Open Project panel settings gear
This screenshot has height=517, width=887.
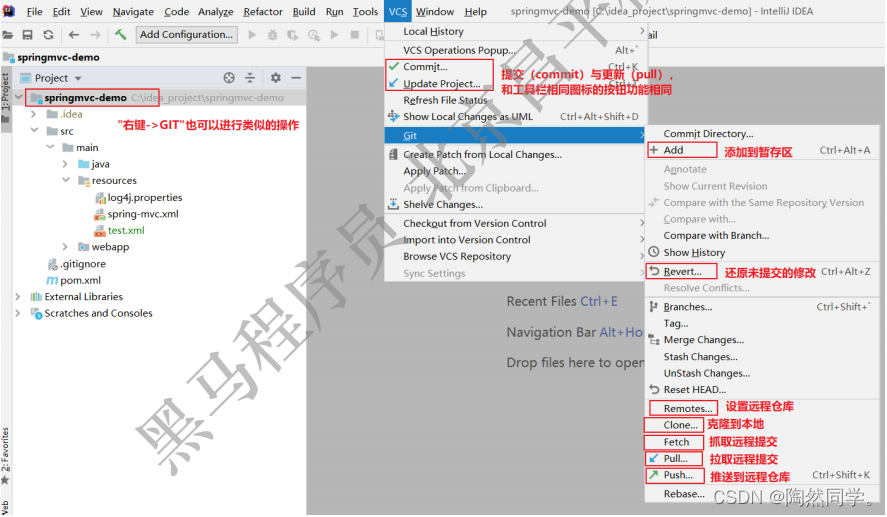pyautogui.click(x=275, y=77)
